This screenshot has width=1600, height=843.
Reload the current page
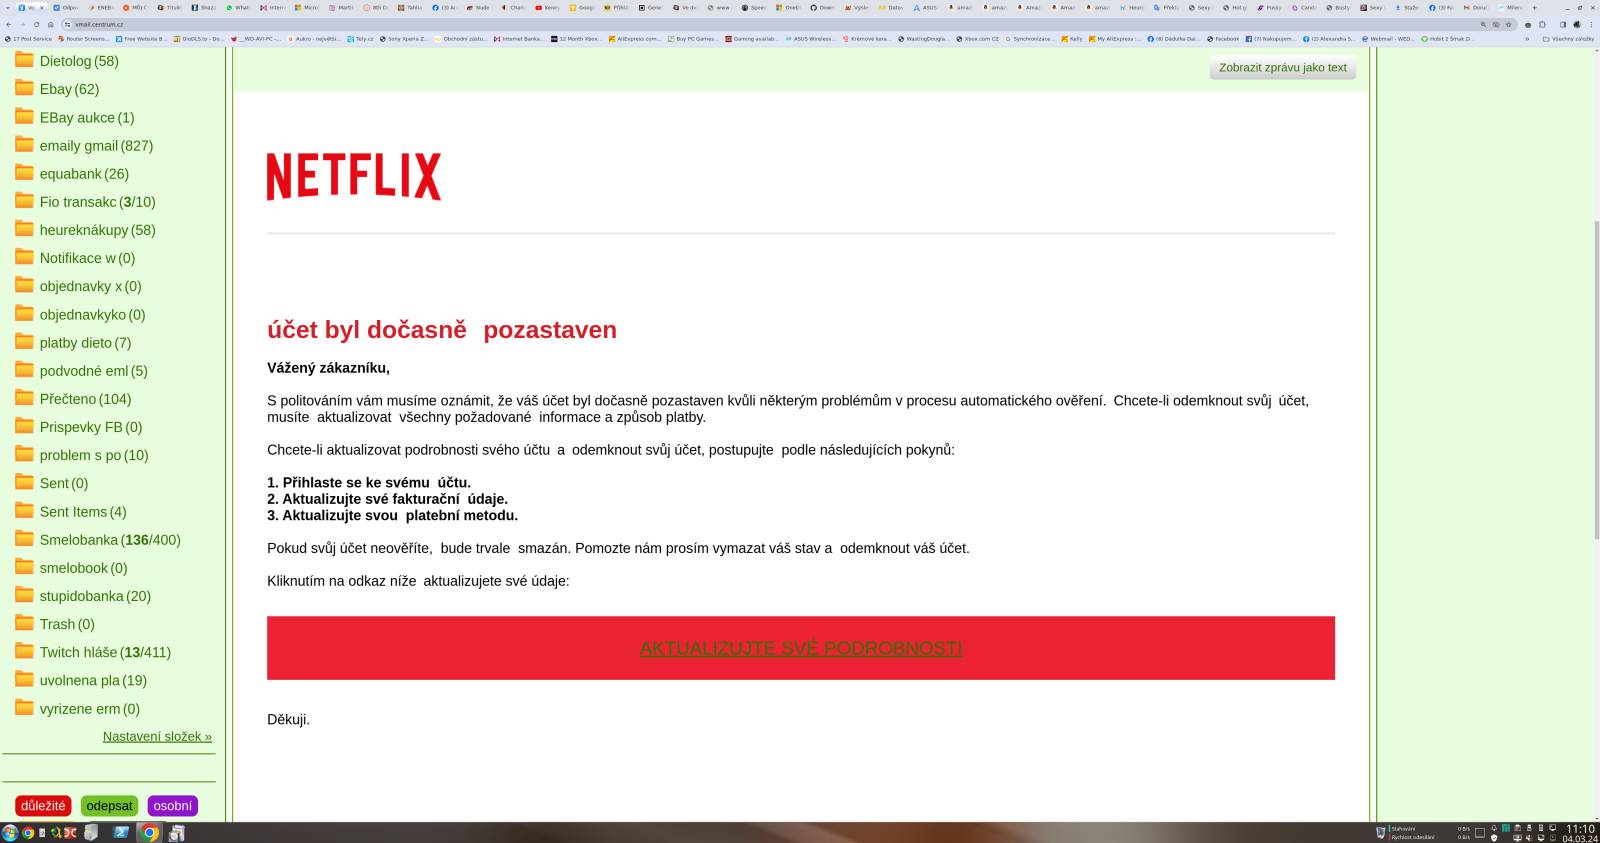click(x=37, y=24)
